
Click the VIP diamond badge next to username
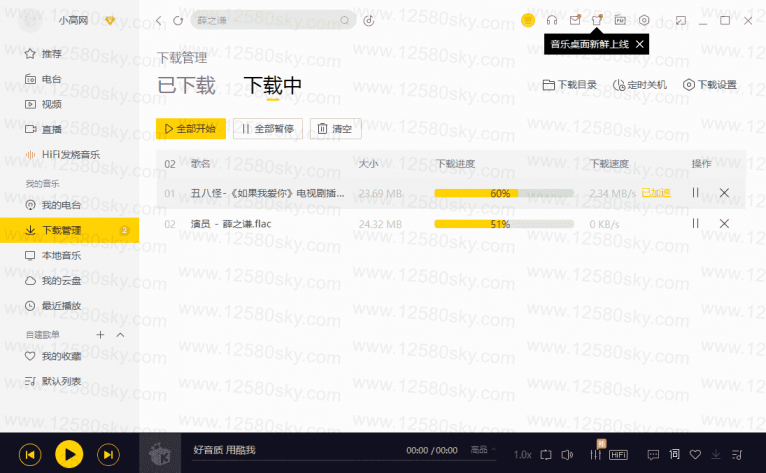[x=110, y=21]
